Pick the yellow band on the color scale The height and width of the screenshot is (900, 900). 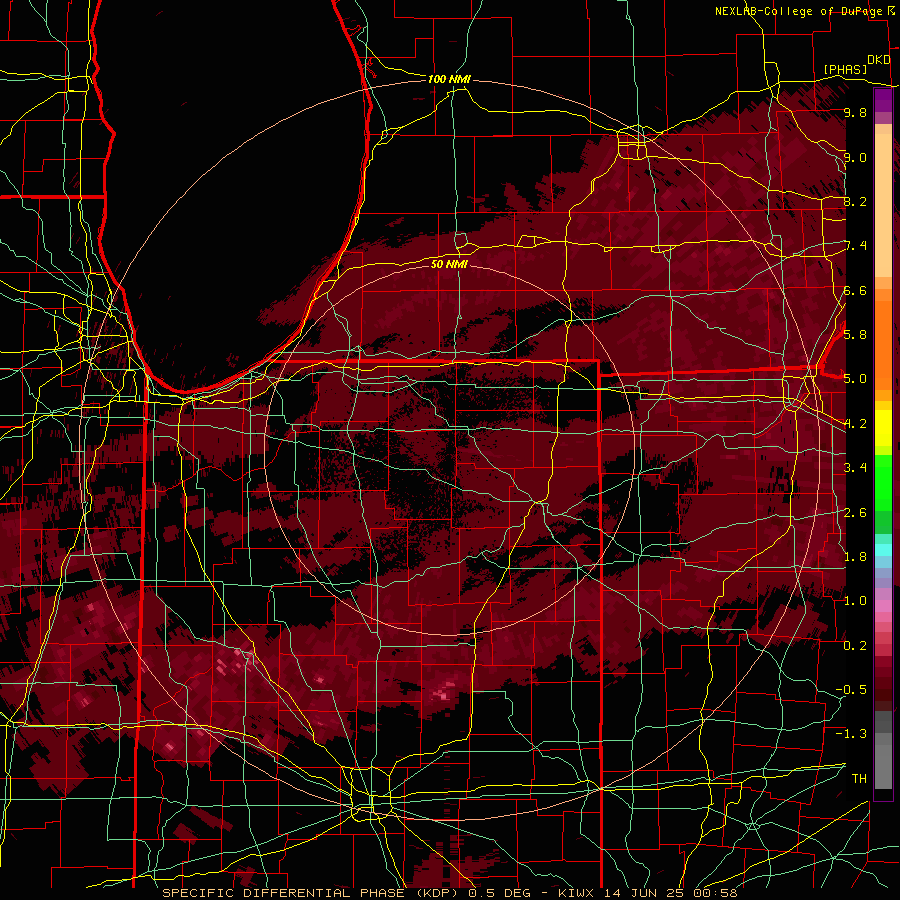click(x=883, y=428)
